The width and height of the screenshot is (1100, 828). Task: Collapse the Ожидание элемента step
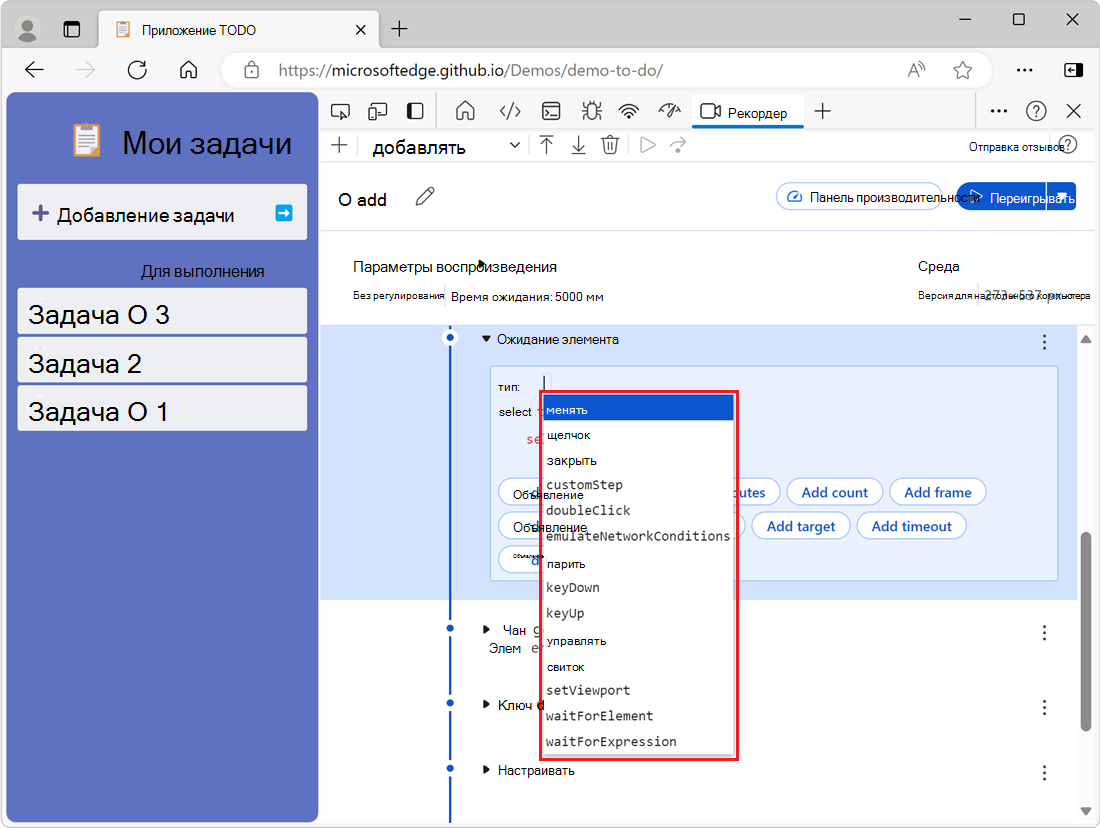486,339
